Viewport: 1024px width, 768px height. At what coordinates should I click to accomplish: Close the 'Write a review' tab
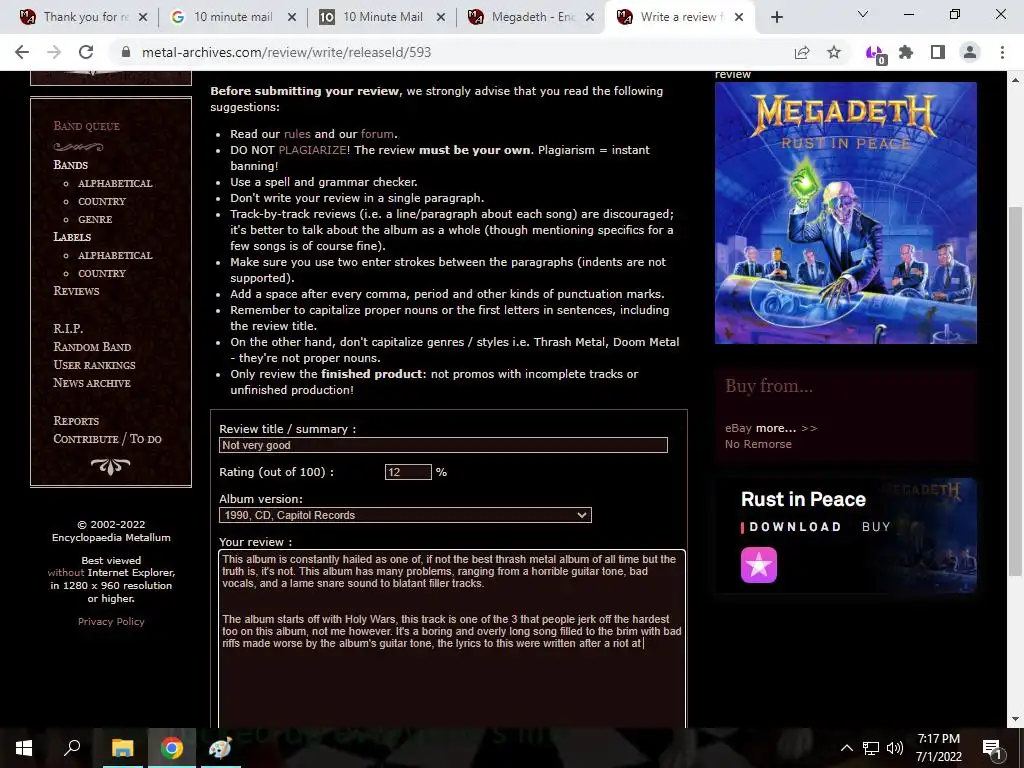click(x=739, y=17)
